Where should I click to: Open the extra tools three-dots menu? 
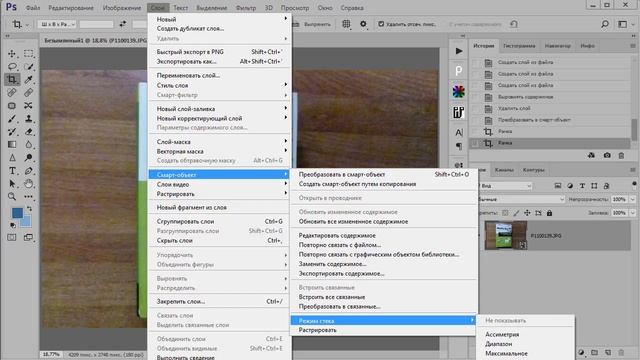tap(29, 197)
